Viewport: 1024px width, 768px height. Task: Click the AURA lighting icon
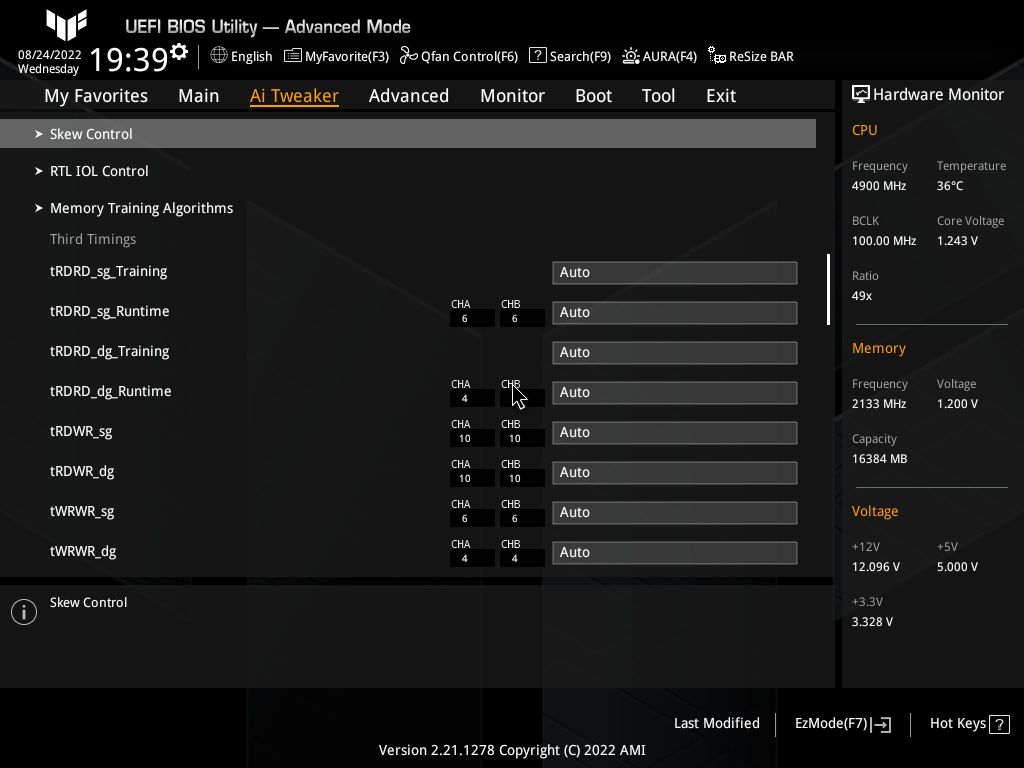(630, 56)
